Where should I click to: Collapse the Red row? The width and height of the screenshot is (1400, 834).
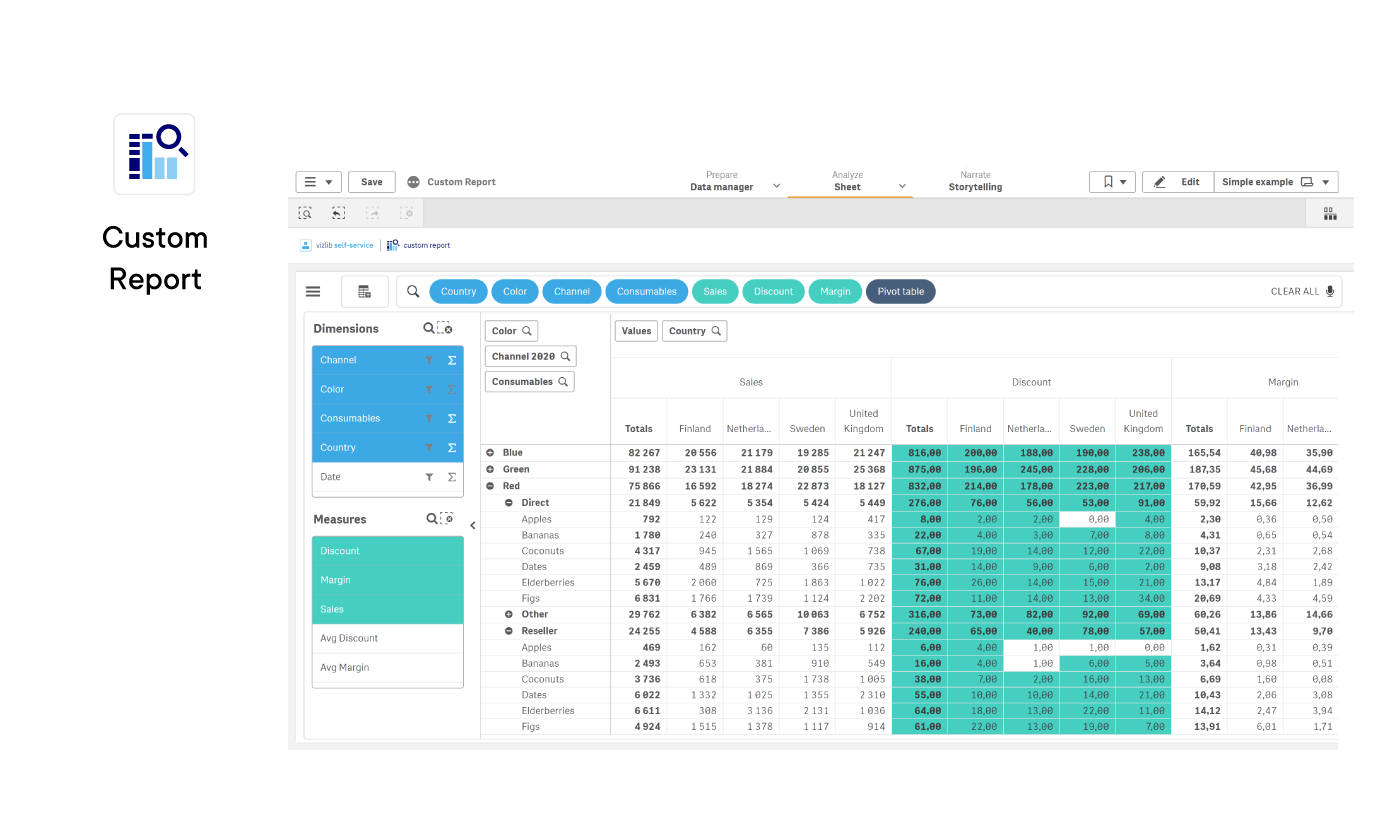click(x=490, y=486)
